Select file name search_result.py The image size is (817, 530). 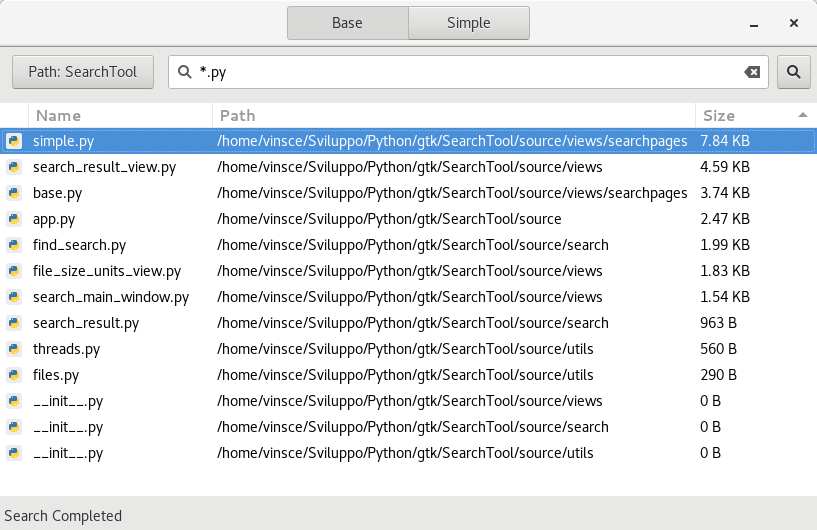(x=86, y=324)
